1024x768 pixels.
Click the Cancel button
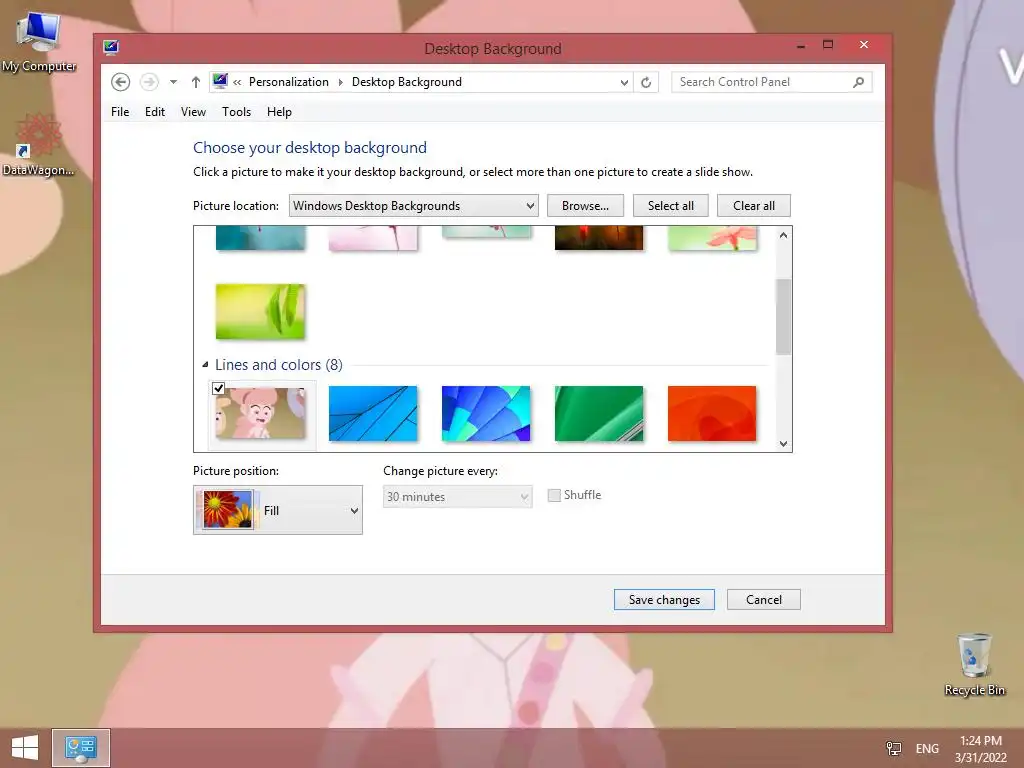click(x=763, y=600)
